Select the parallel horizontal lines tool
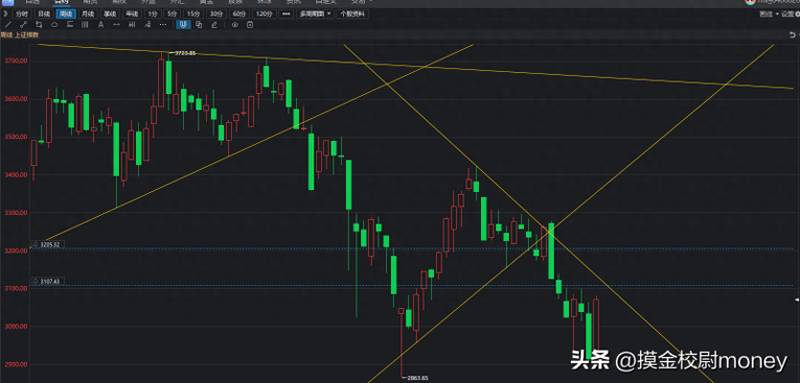Screen dimensions: 800x383 [x=69, y=24]
